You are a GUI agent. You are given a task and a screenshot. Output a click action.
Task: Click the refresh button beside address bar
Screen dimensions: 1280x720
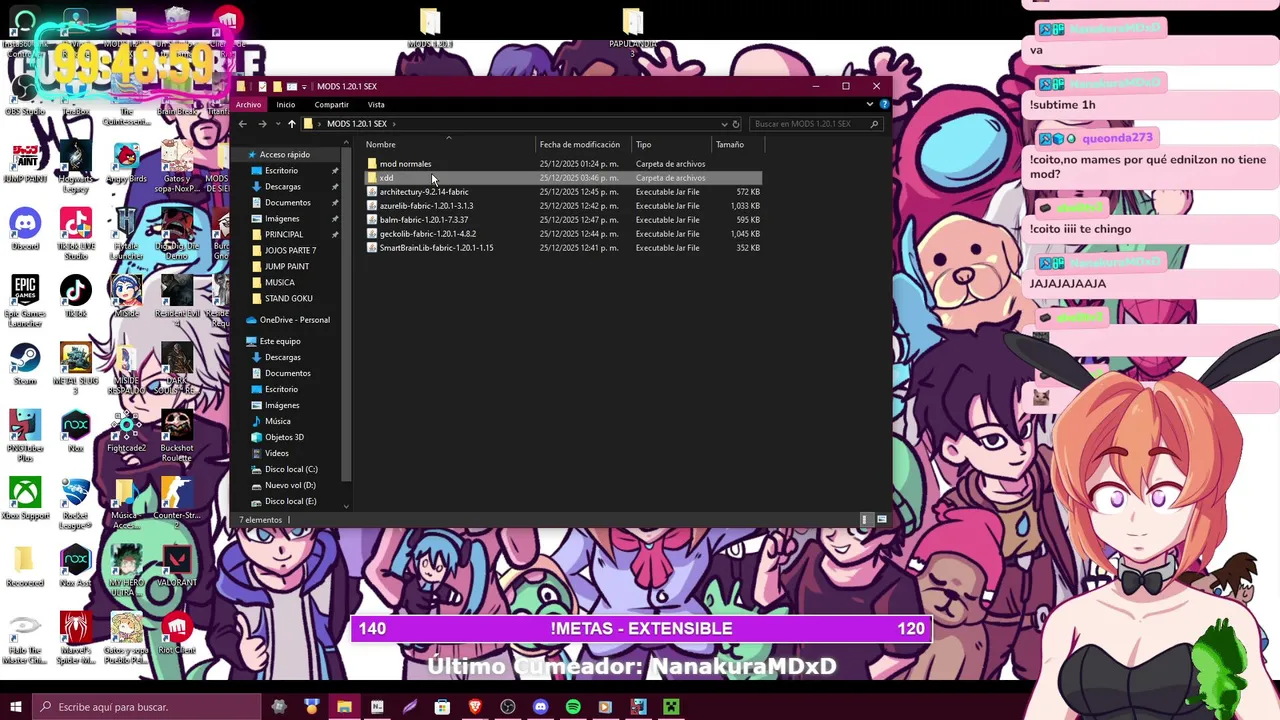[736, 124]
